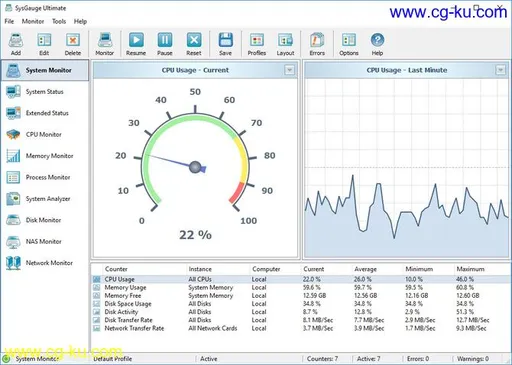Select the Disk Activity counter row

click(301, 312)
